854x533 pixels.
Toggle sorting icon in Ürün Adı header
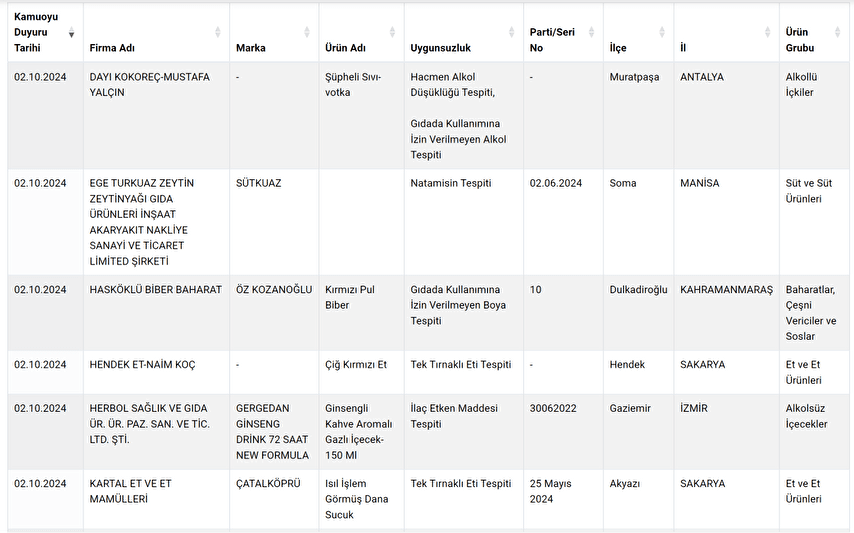(392, 33)
